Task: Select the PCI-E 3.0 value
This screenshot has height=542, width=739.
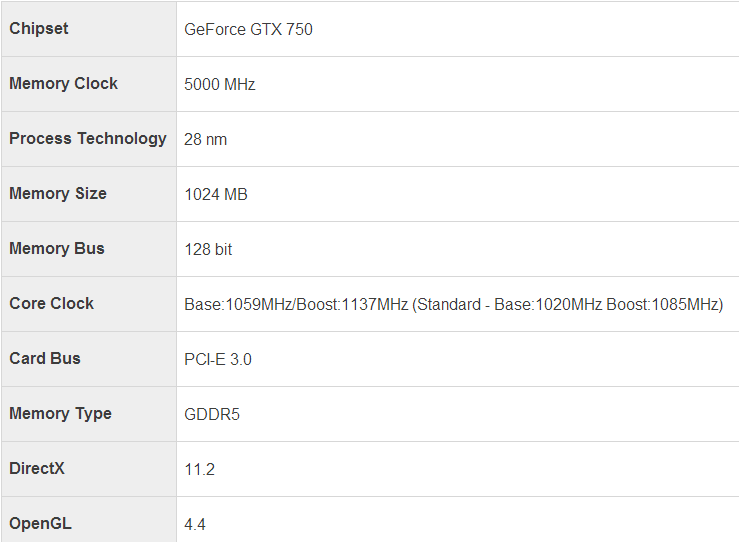Action: [x=218, y=360]
